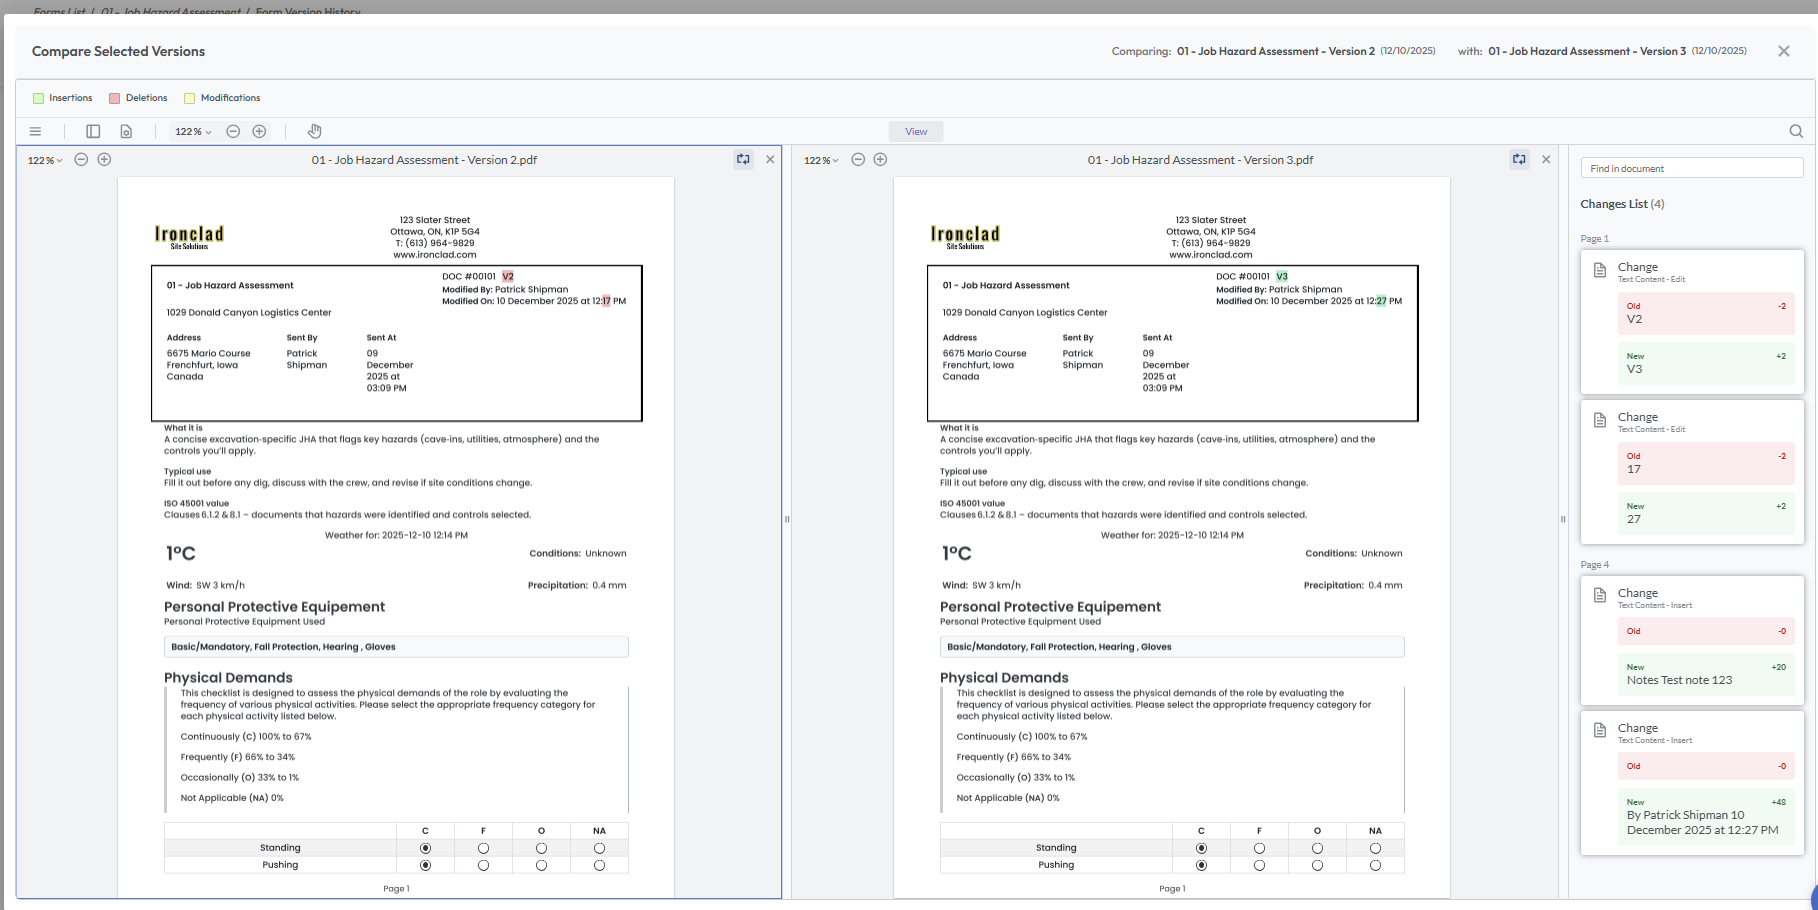Screen dimensions: 1818x910
Task: Open the hamburger menu in the main toolbar
Action: tap(35, 131)
